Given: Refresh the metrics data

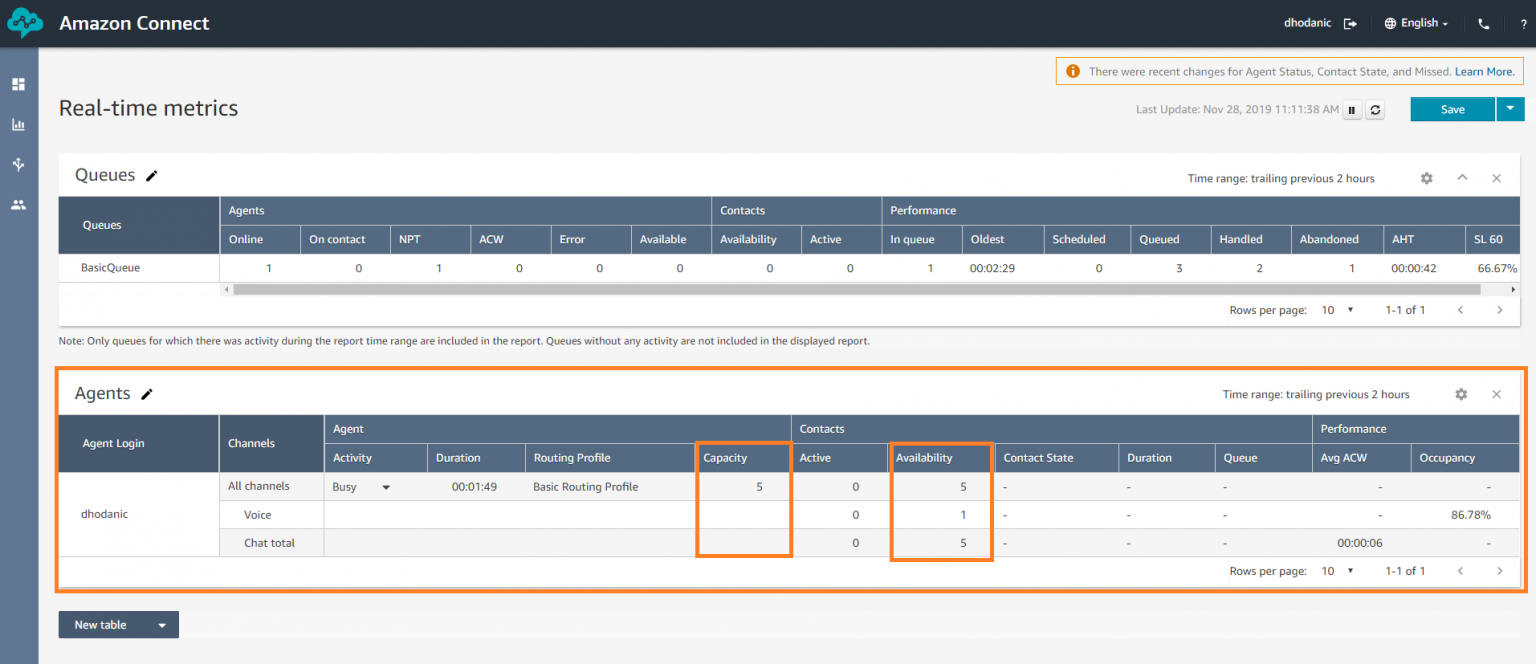Looking at the screenshot, I should [x=1375, y=110].
